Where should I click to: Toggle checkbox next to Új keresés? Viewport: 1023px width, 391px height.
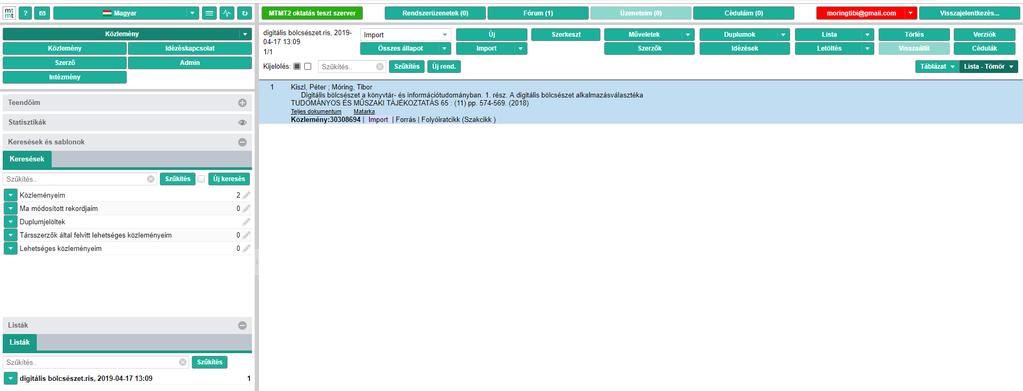pos(202,179)
